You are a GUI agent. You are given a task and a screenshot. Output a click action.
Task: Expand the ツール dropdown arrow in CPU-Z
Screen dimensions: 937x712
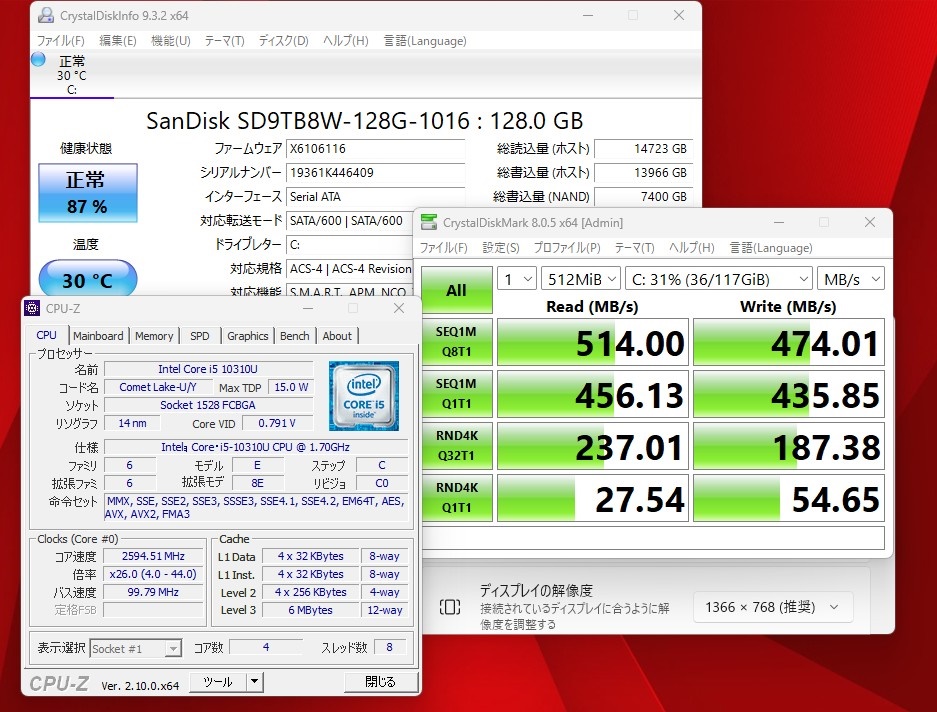256,682
